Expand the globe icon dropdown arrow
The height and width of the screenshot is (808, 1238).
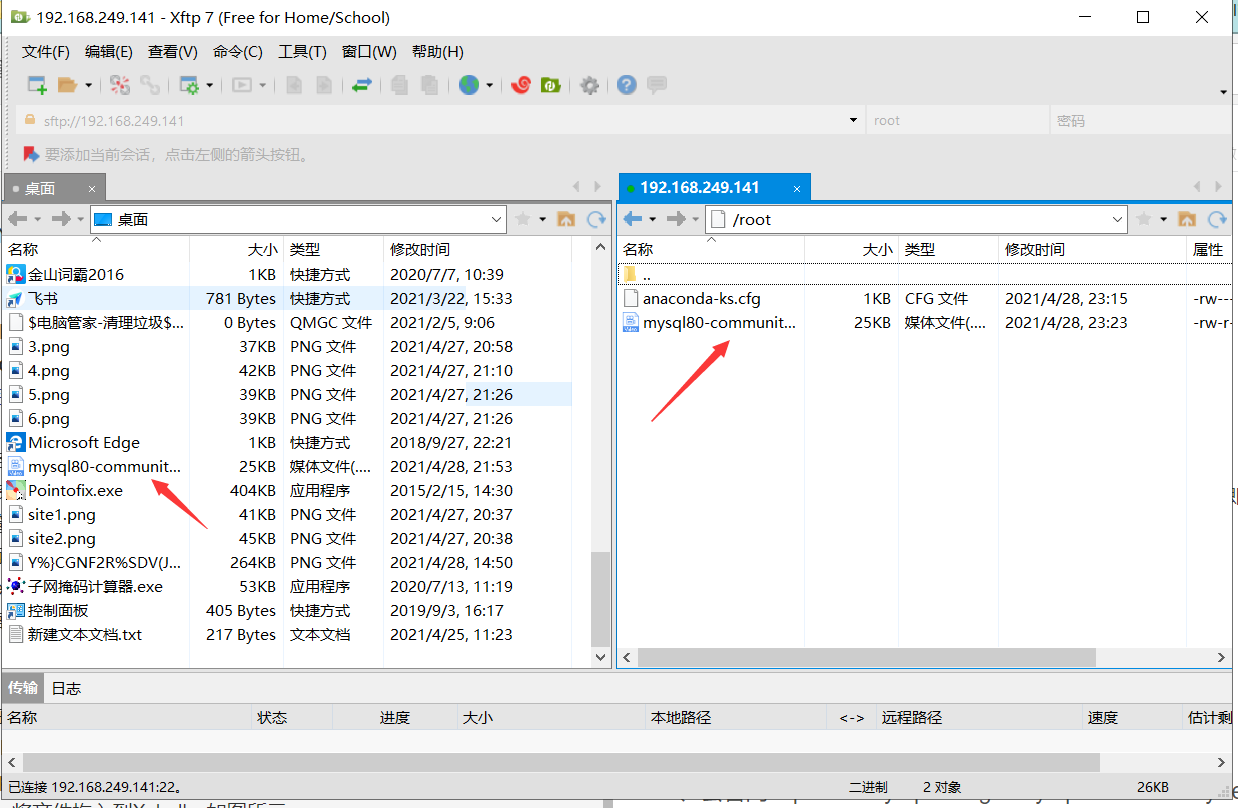tap(490, 86)
